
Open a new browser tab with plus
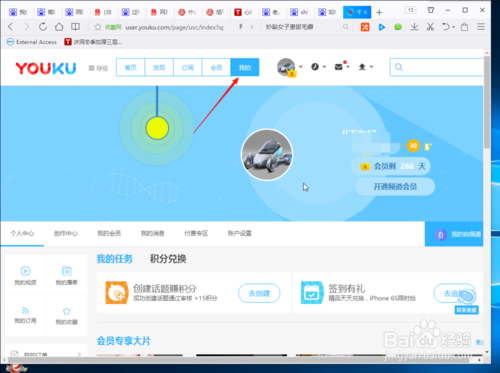click(x=379, y=13)
